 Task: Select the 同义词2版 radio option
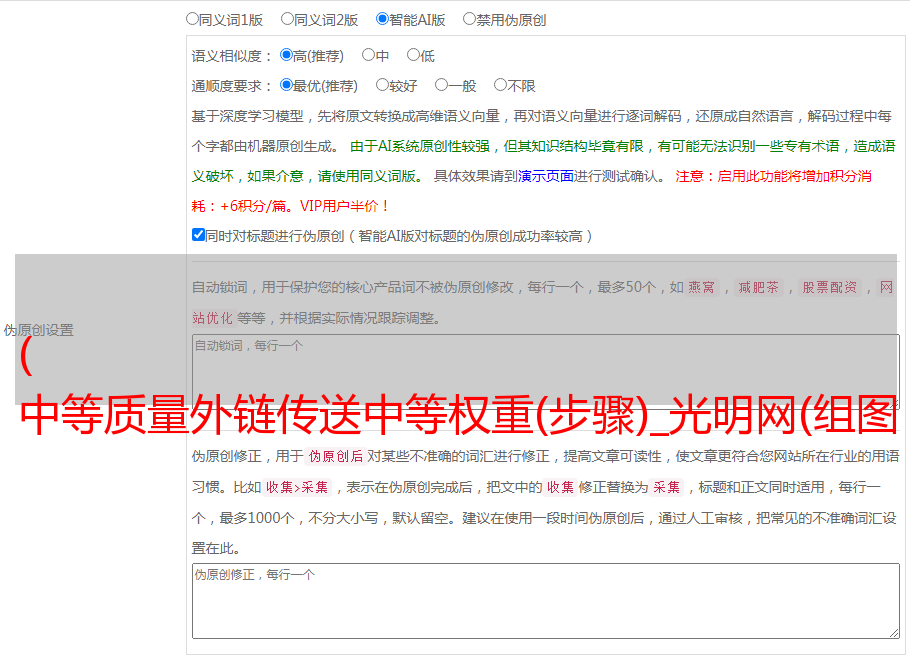[287, 19]
